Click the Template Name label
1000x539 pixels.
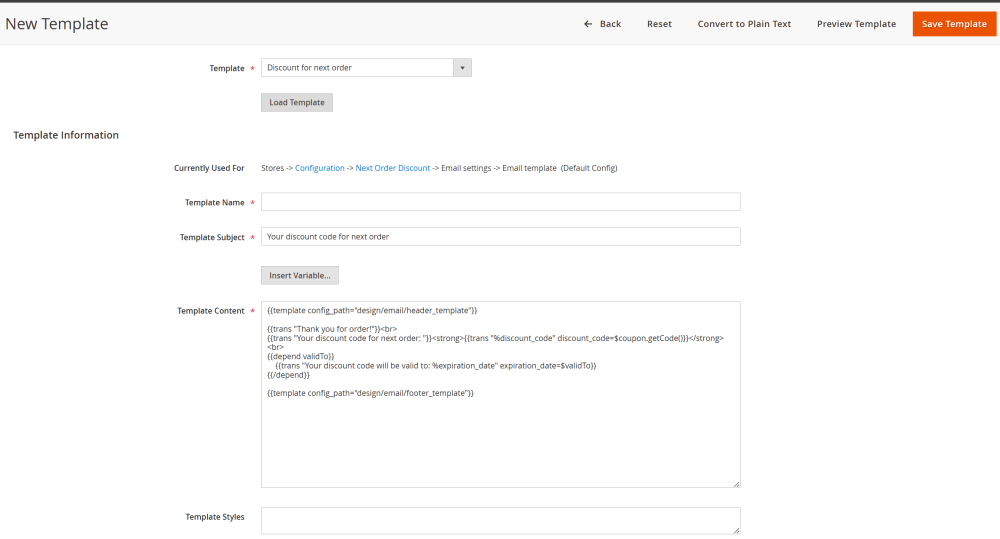tap(214, 203)
